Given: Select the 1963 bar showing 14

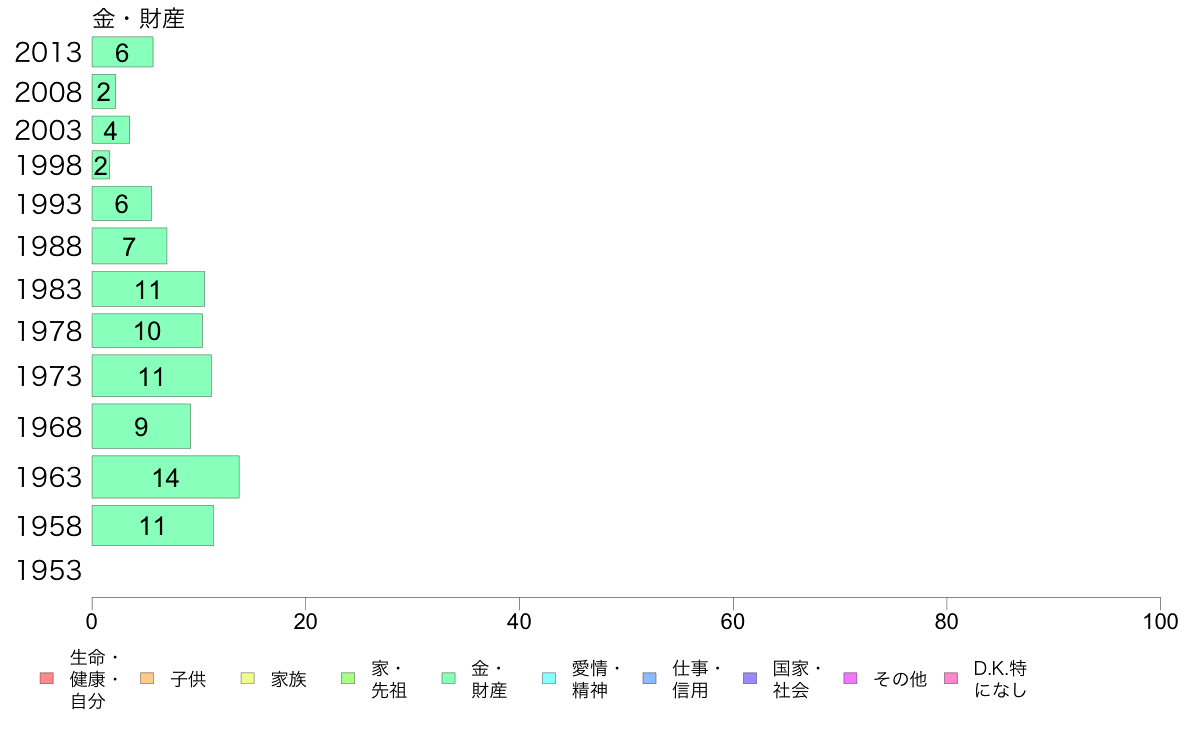Looking at the screenshot, I should 166,477.
